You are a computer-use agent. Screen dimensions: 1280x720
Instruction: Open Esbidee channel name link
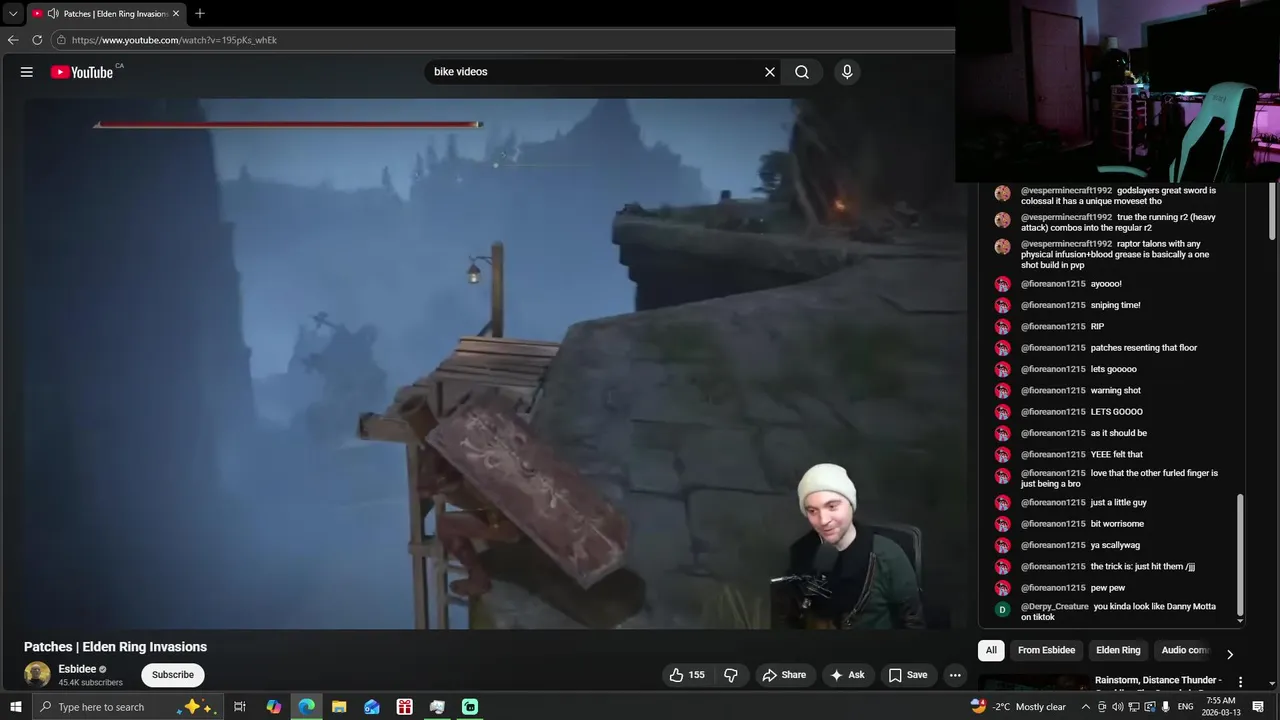click(77, 669)
